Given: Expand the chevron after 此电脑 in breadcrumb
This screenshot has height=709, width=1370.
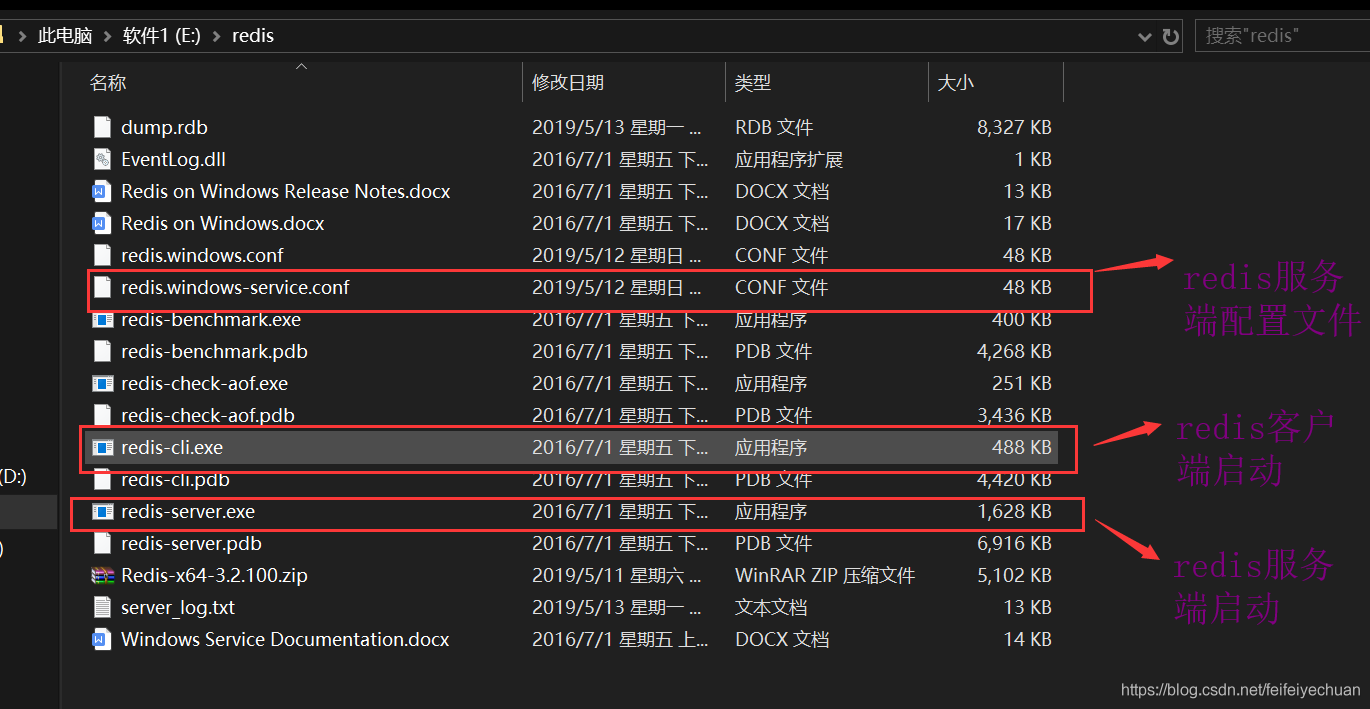Looking at the screenshot, I should [108, 36].
